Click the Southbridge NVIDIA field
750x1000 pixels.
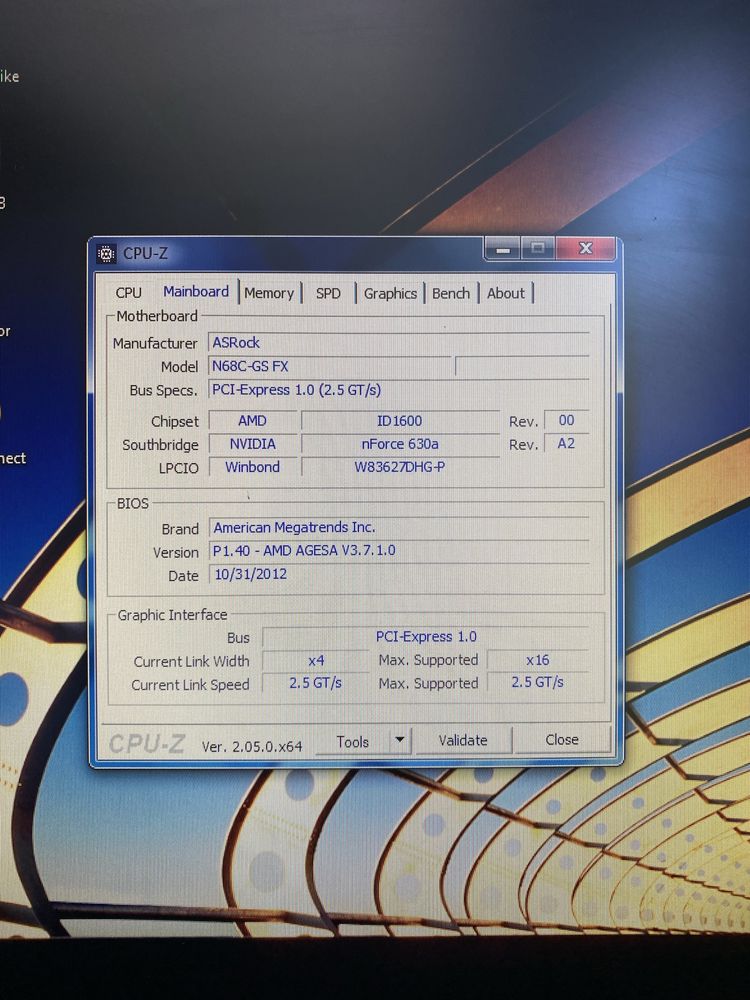(x=253, y=444)
